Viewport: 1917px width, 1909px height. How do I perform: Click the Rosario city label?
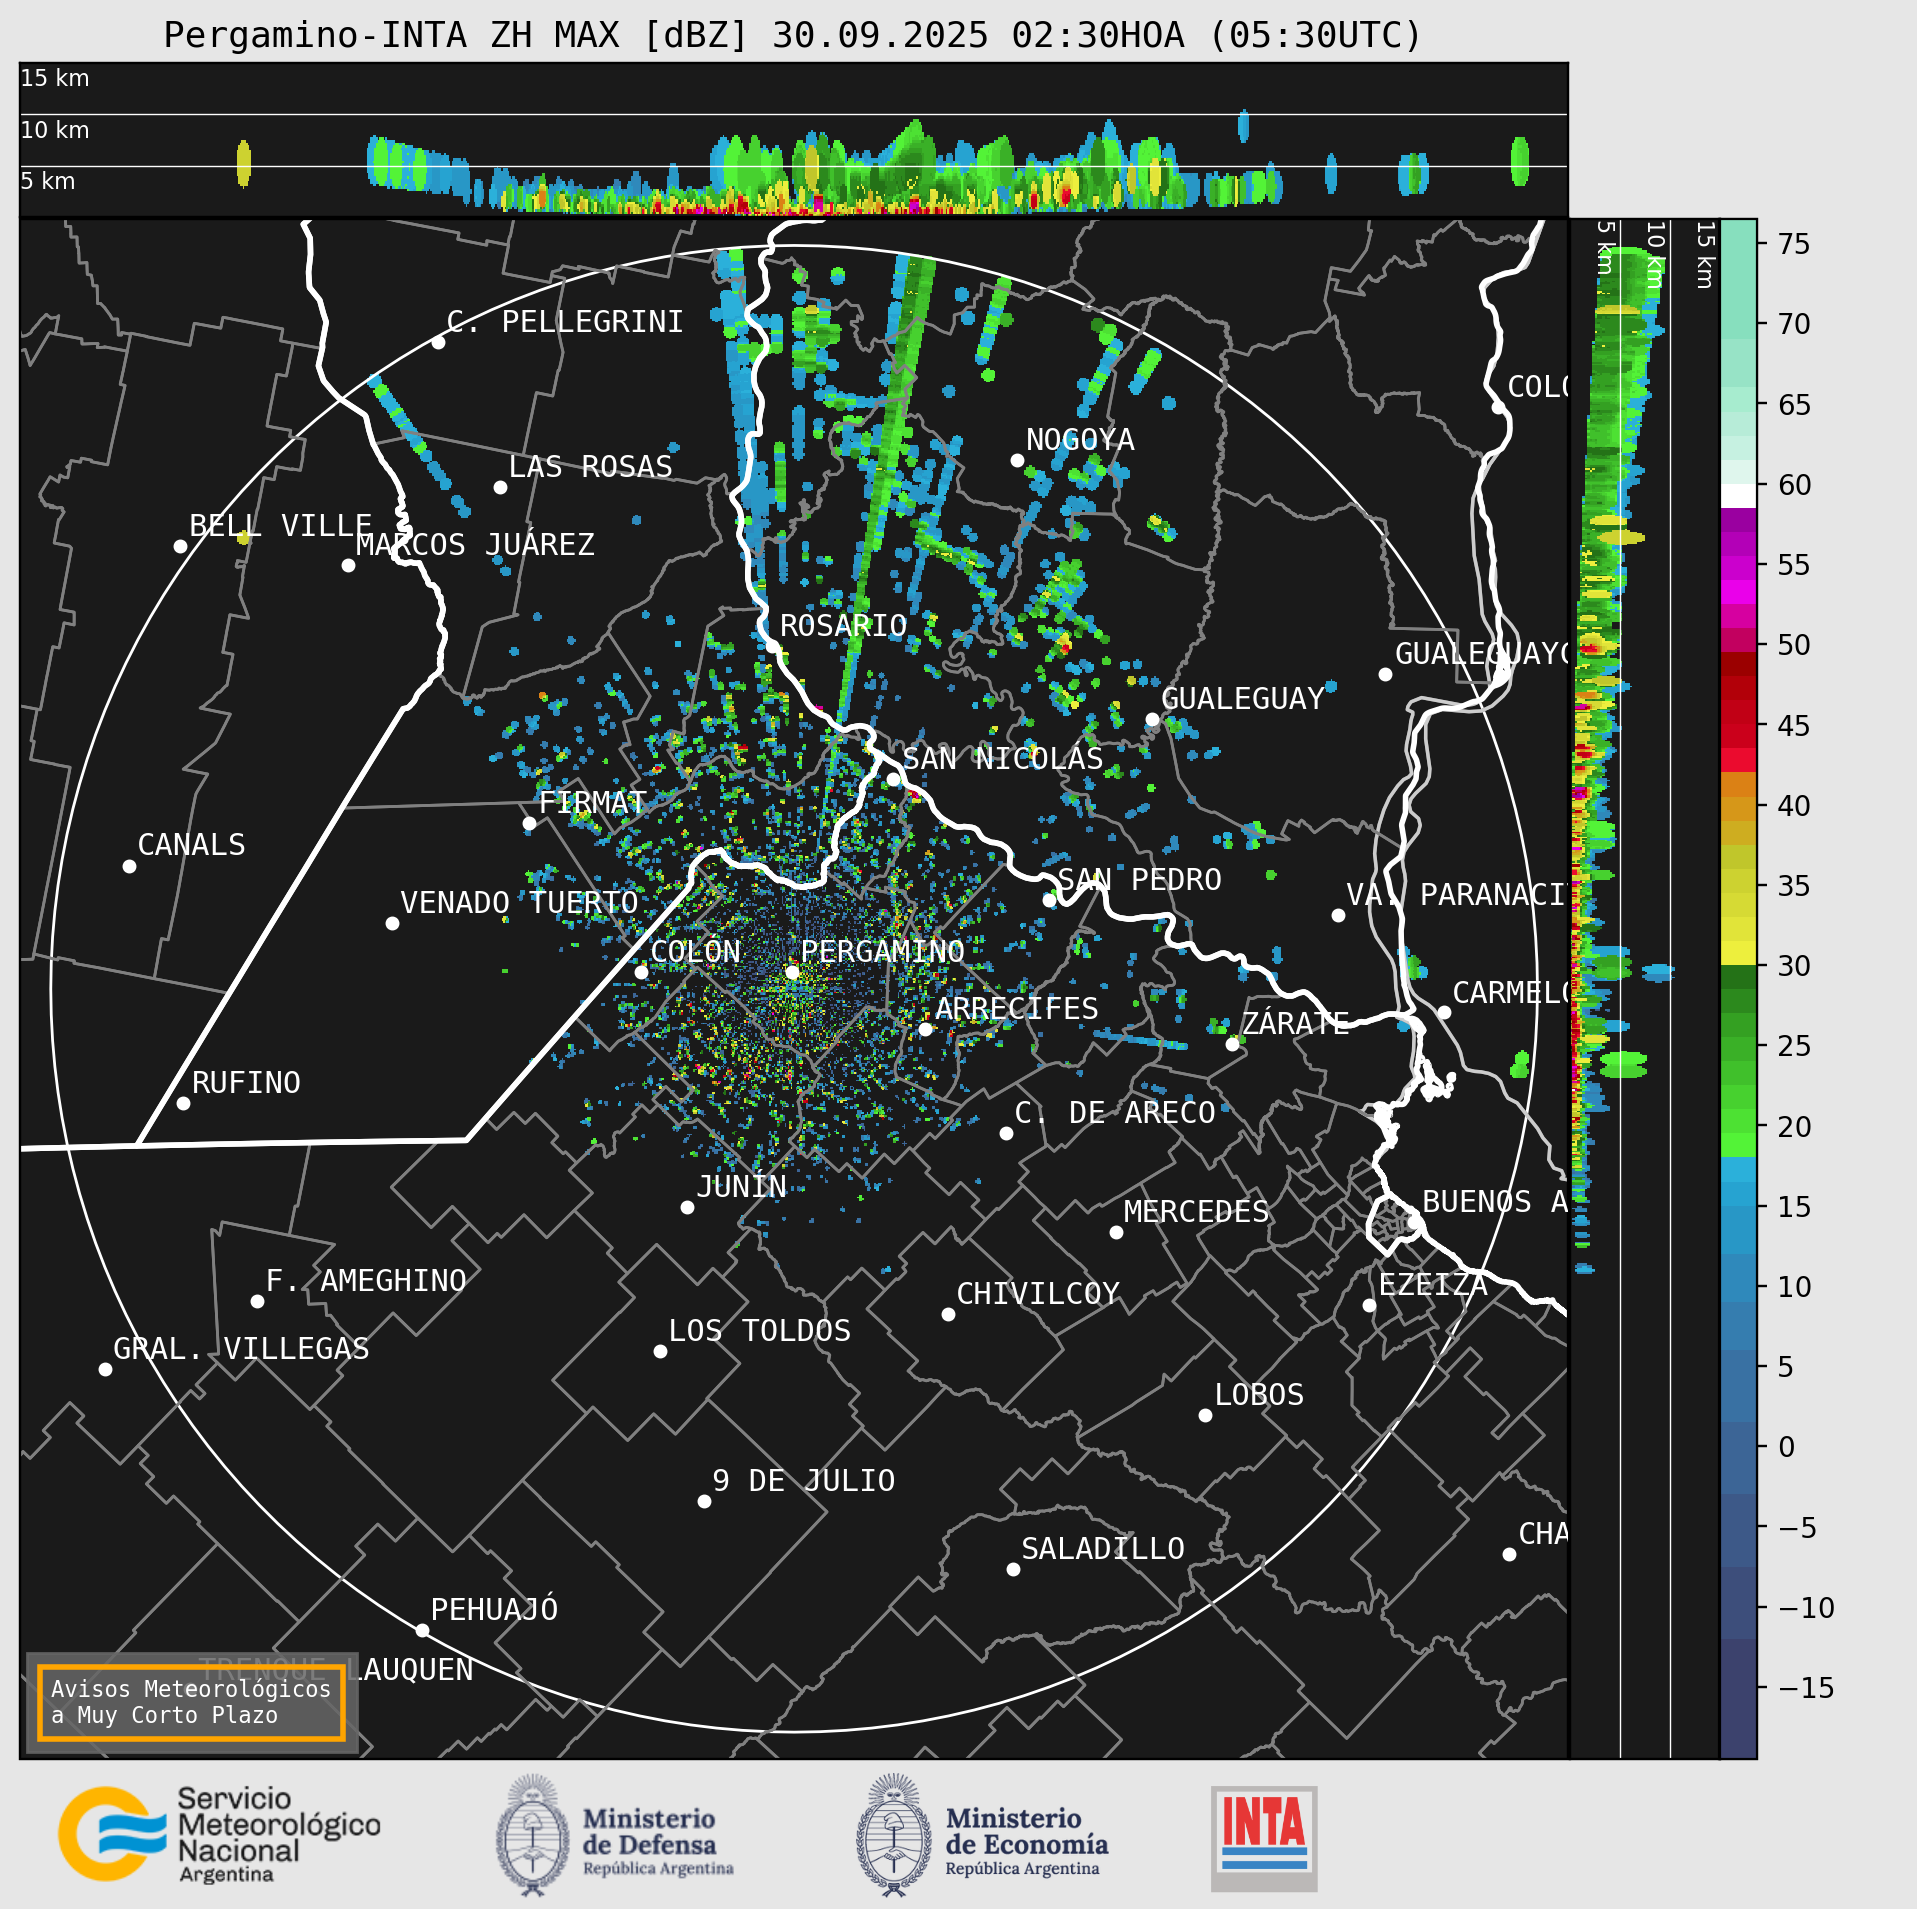(843, 626)
